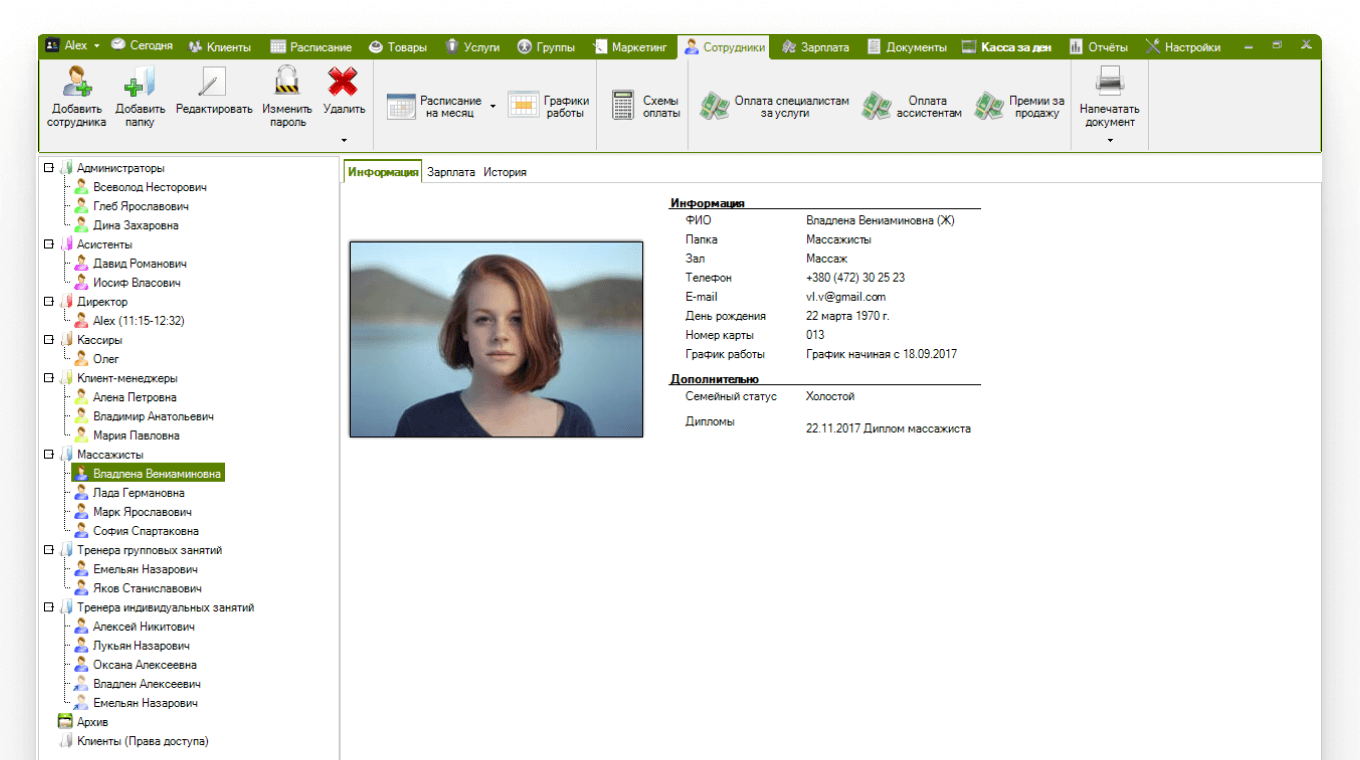
Task: Open Sales Bonuses (Премии за продажу)
Action: [x=990, y=106]
